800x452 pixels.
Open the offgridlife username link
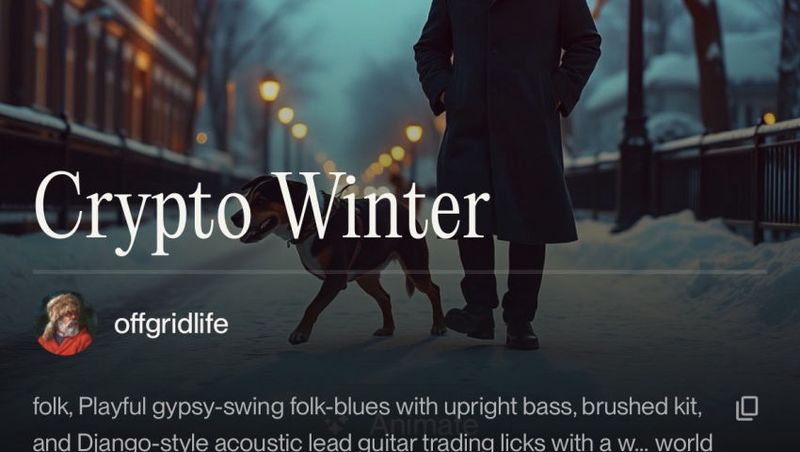[171, 324]
